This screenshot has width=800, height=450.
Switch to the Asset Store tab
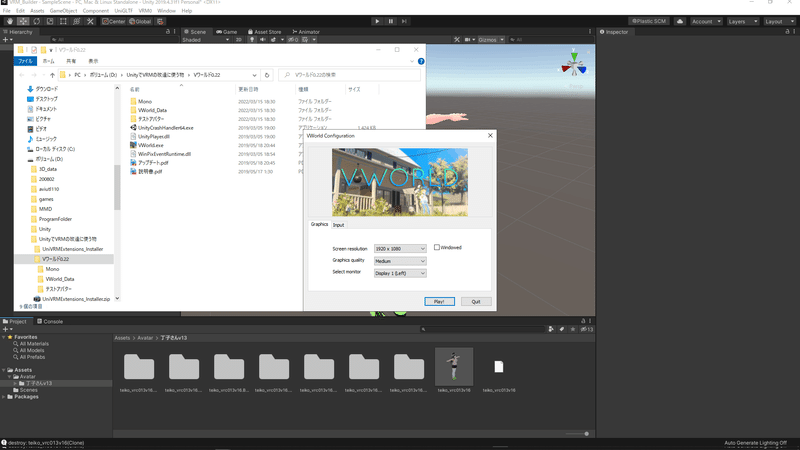[x=264, y=32]
